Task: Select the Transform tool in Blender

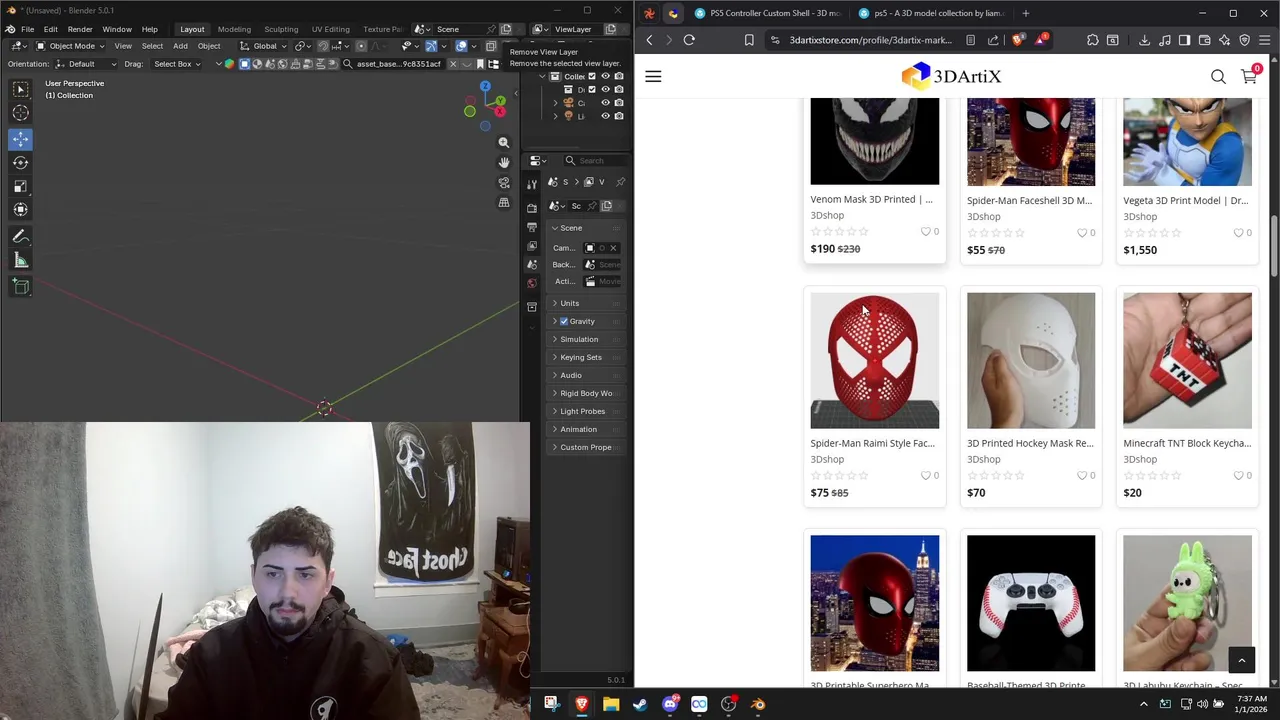Action: pyautogui.click(x=20, y=209)
